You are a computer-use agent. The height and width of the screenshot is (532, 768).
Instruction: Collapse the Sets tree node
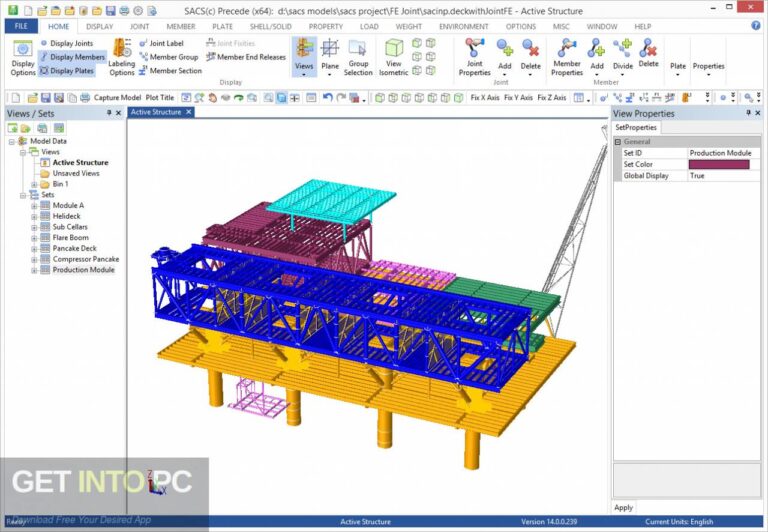coord(23,195)
